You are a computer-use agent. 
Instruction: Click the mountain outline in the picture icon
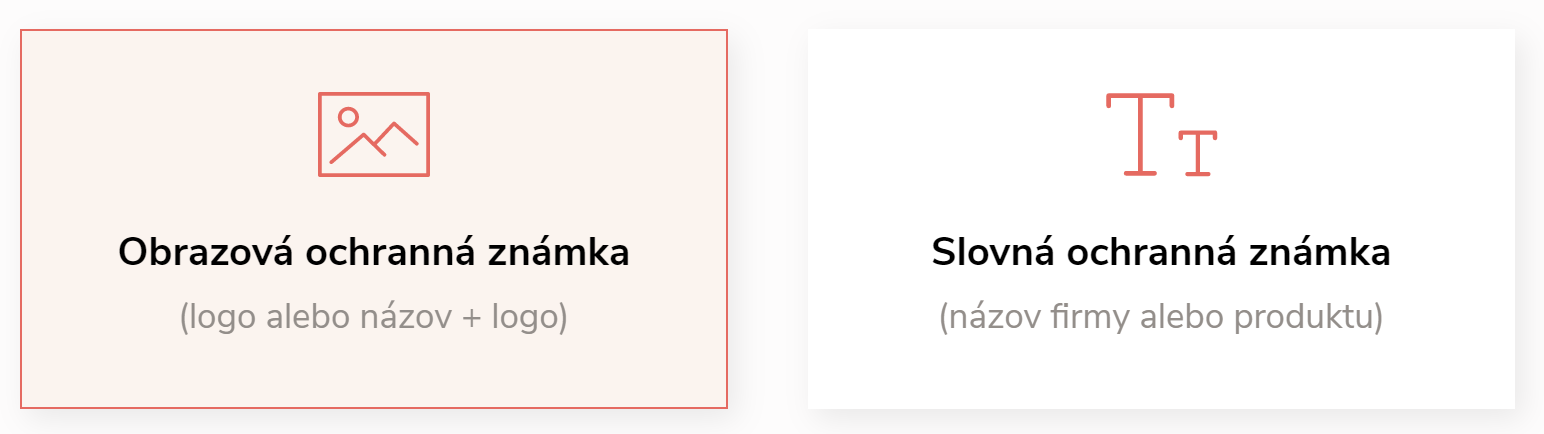click(375, 142)
